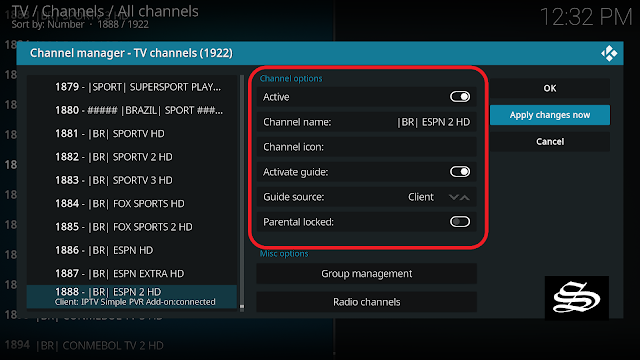Click the Kodi logo icon in dialog header

click(x=609, y=53)
